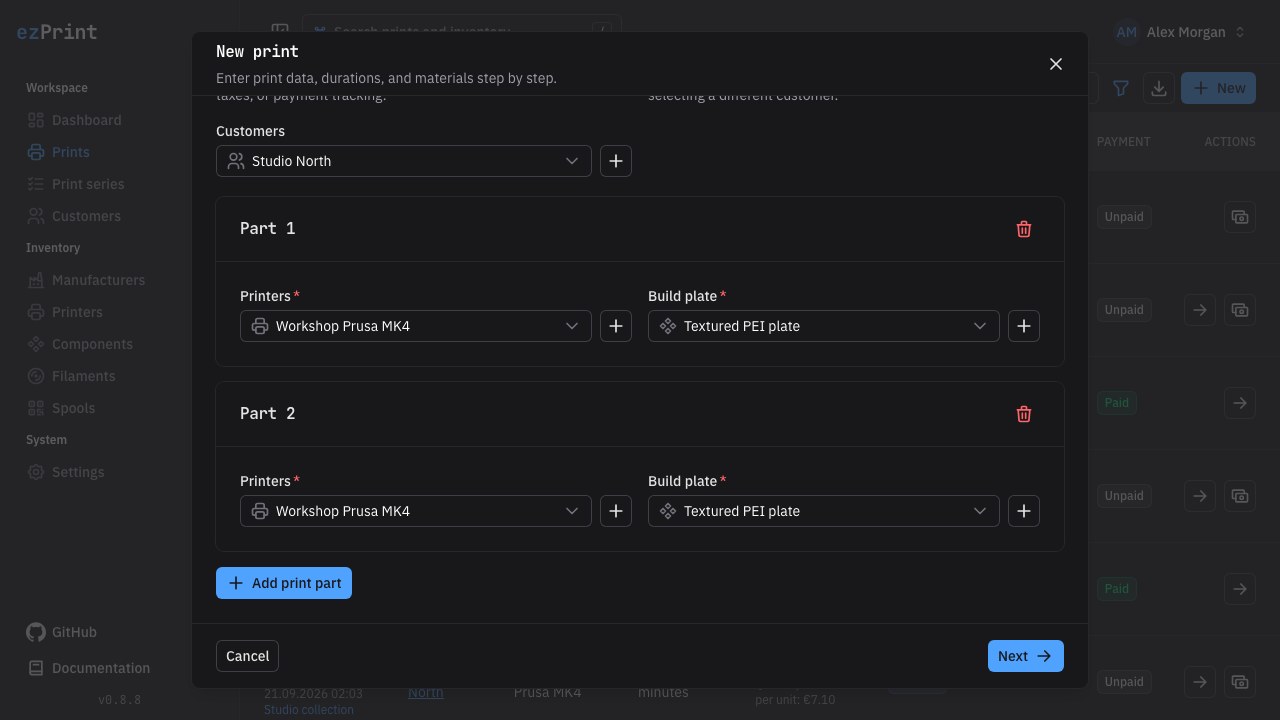Expand the Part 1 Printers dropdown
Viewport: 1280px width, 720px height.
(x=416, y=326)
